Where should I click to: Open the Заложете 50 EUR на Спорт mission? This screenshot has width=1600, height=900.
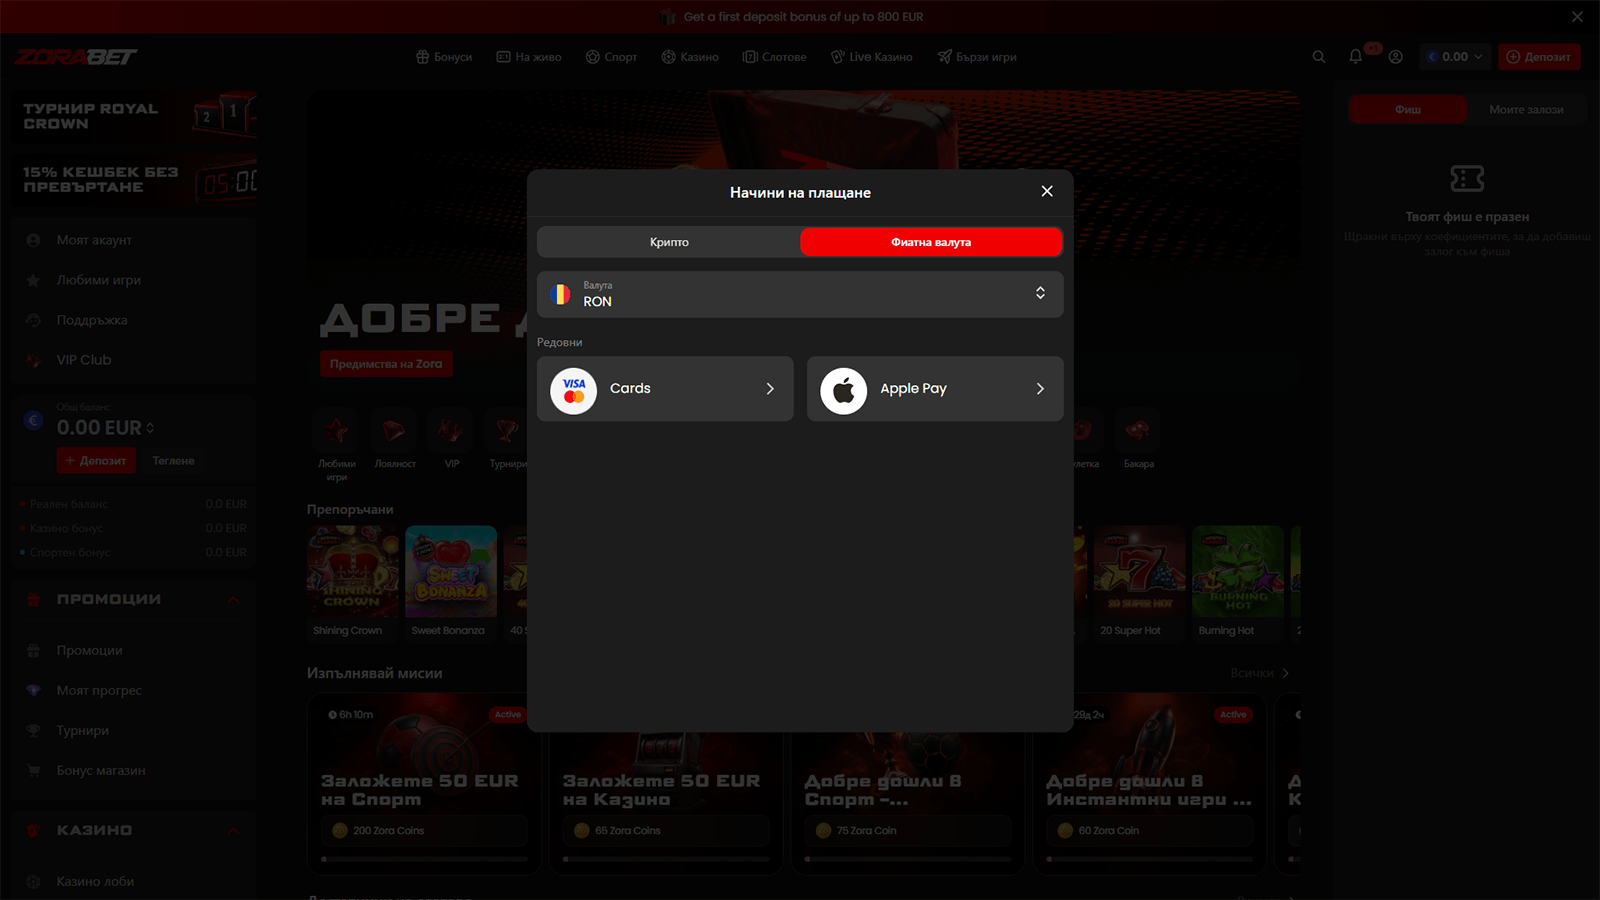click(424, 784)
